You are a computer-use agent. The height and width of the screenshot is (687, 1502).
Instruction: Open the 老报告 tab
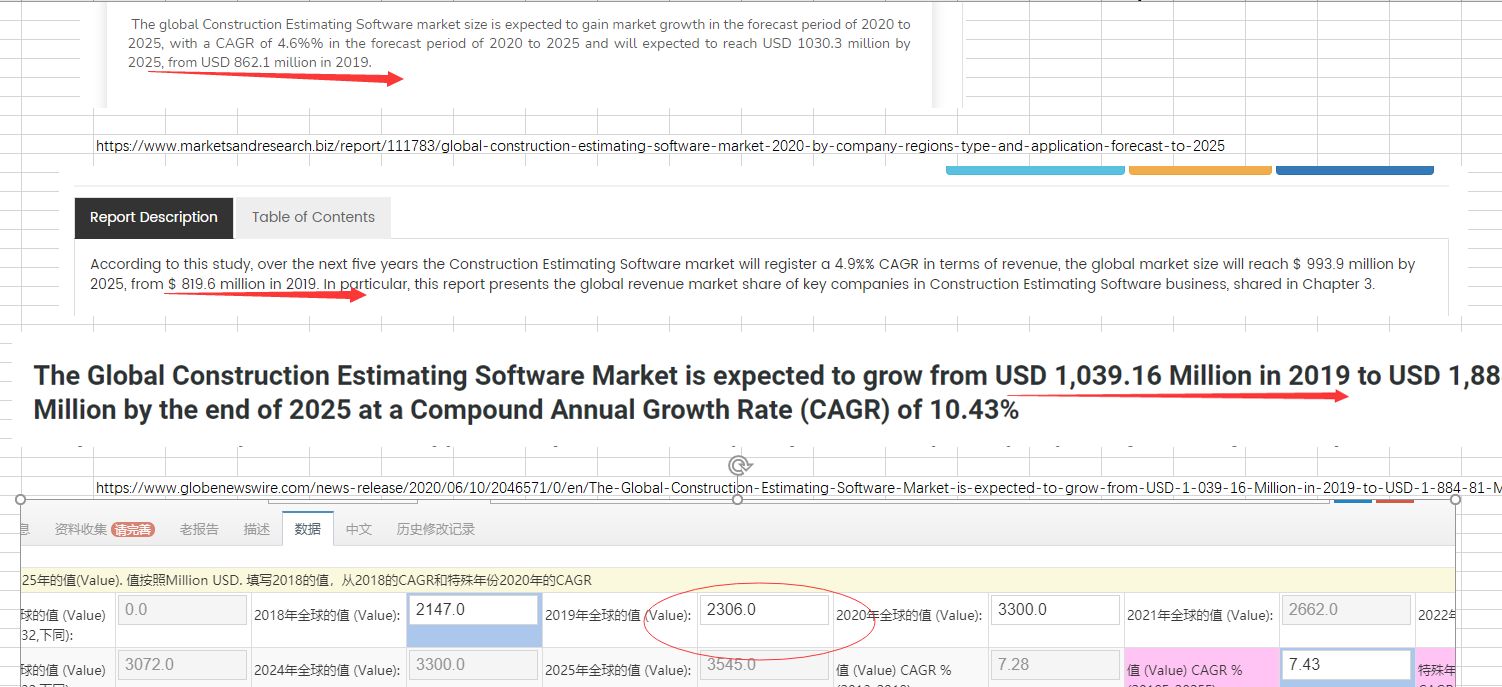pyautogui.click(x=199, y=529)
